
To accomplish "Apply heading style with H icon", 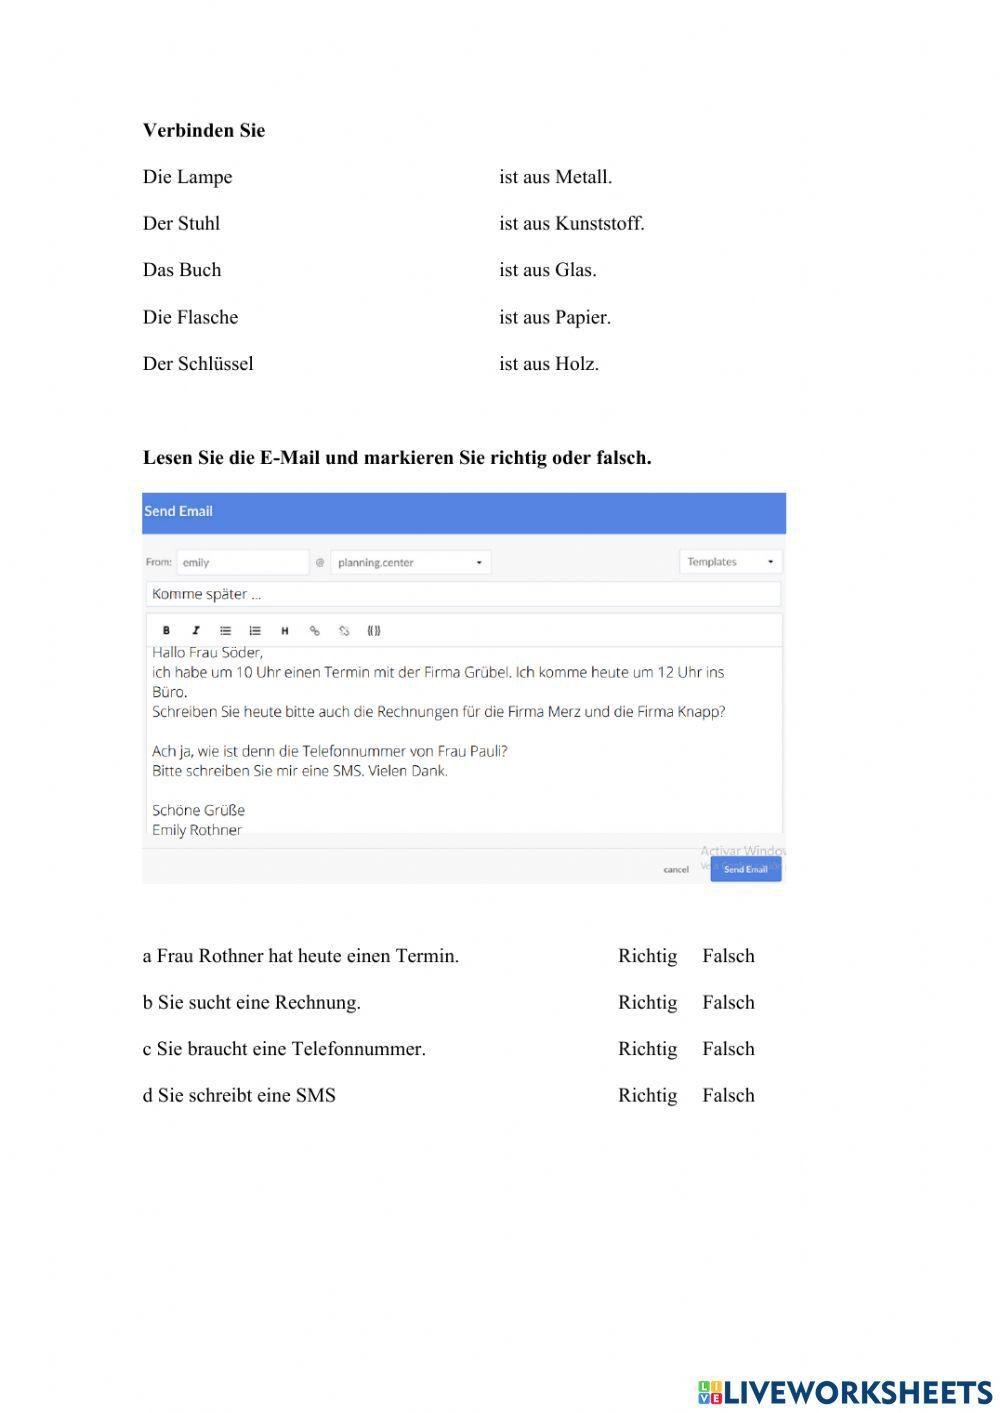I will [x=285, y=631].
